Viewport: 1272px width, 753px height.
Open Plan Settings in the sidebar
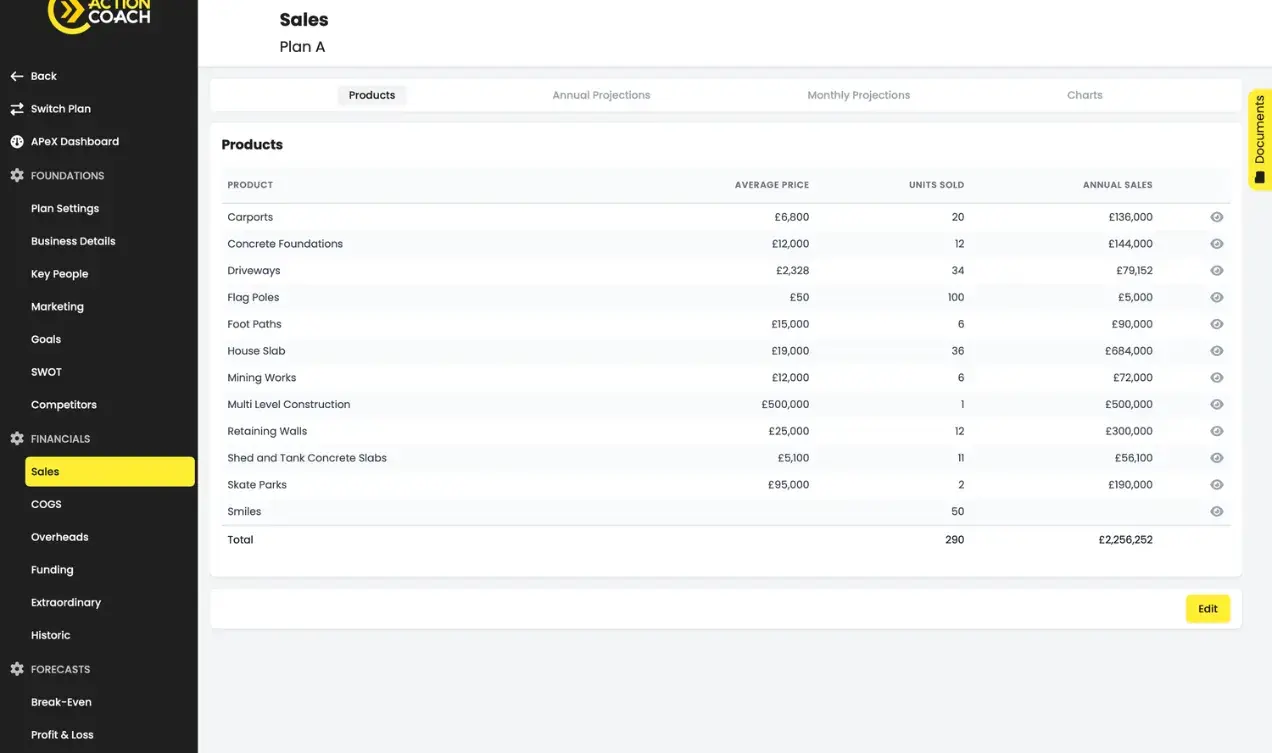click(65, 209)
